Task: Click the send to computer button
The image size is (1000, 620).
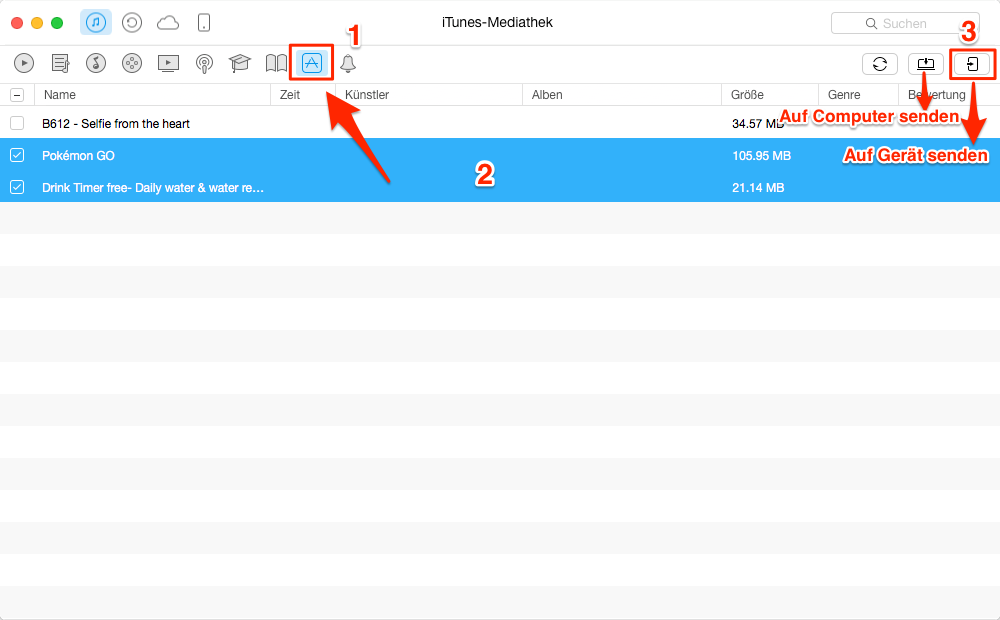Action: 925,64
